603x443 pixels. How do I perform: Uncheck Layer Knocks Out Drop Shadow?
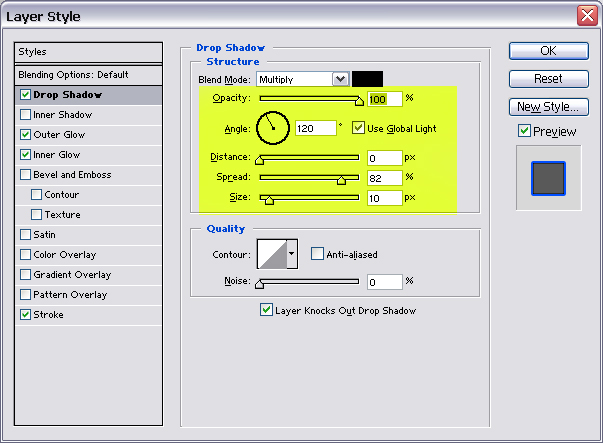[x=266, y=310]
